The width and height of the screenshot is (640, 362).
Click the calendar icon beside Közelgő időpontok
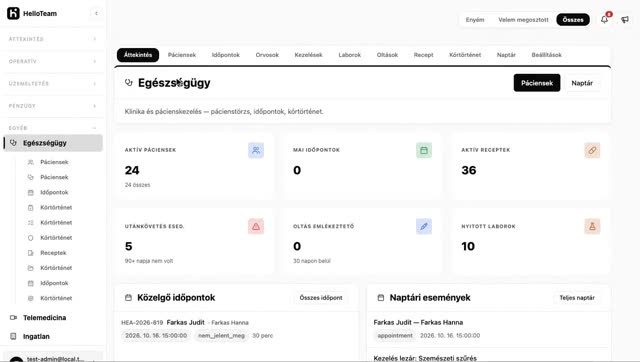[x=128, y=298]
